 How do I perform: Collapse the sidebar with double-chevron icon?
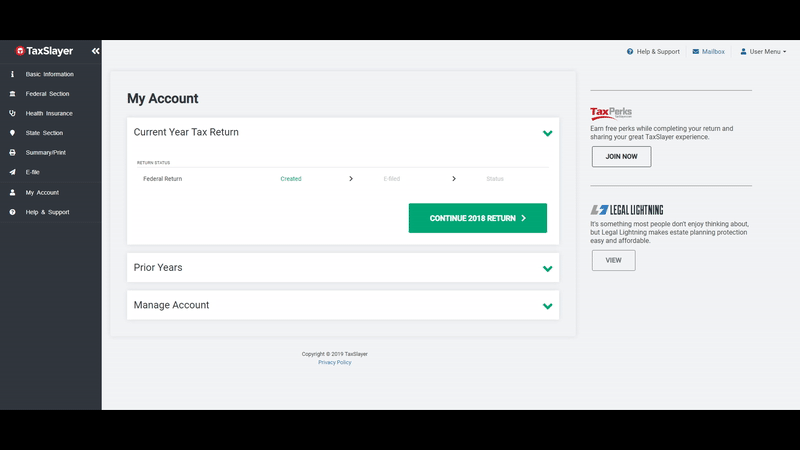[95, 51]
